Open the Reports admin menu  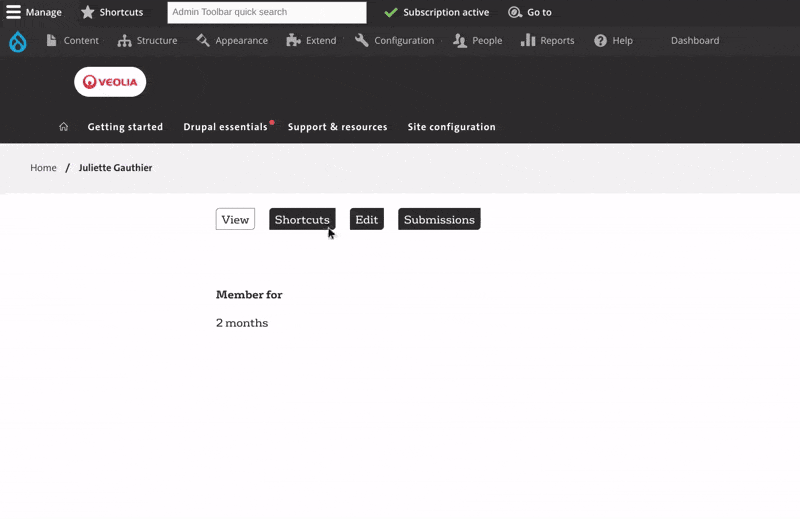coord(547,41)
